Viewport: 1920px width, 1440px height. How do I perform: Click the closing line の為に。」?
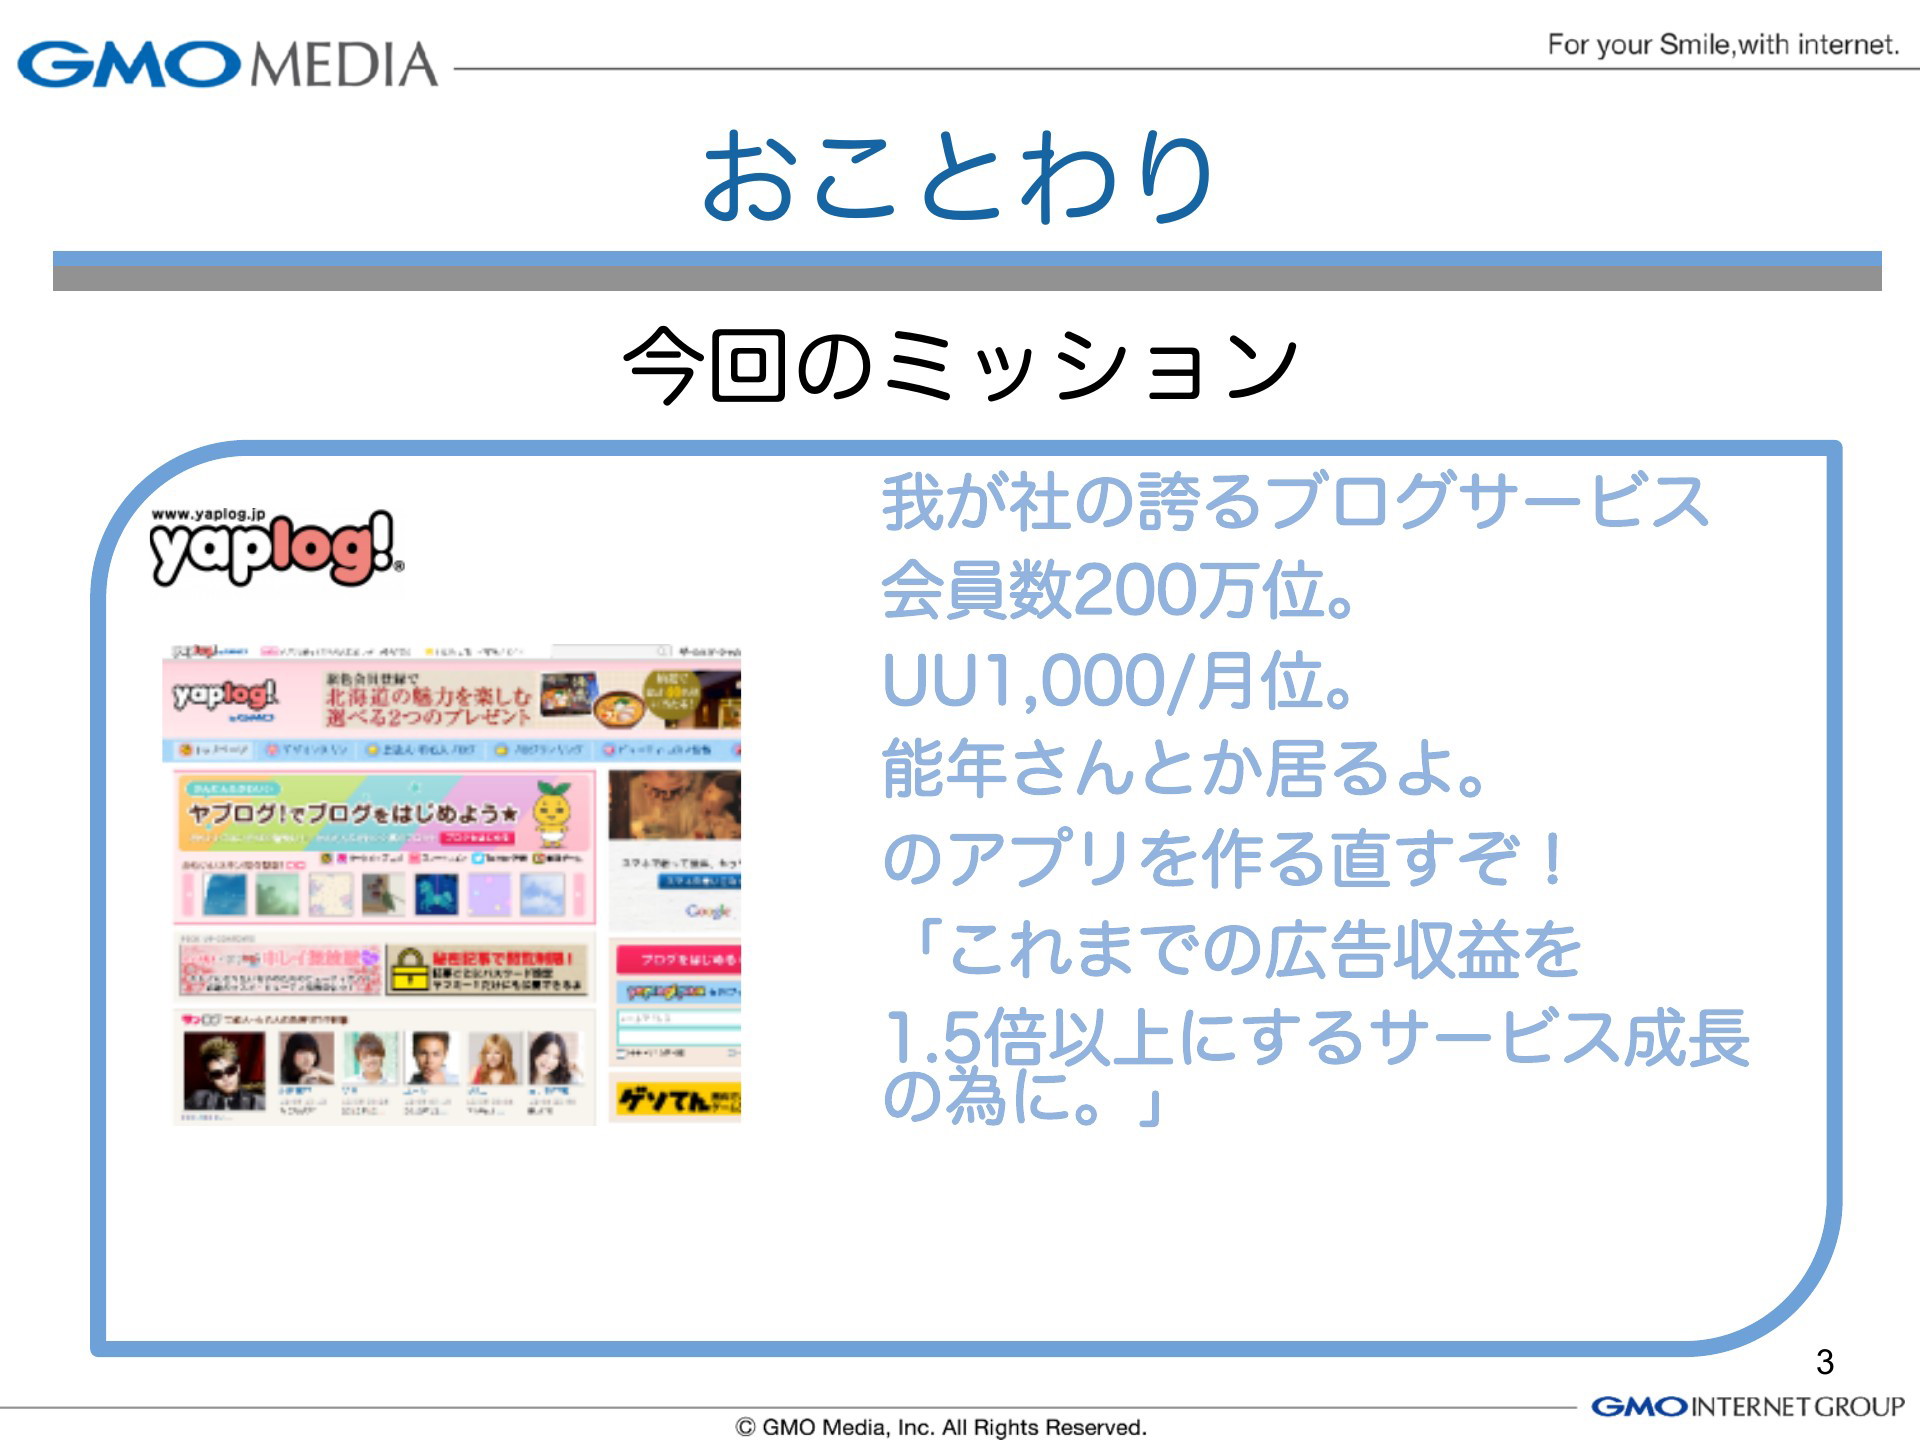click(1024, 1097)
